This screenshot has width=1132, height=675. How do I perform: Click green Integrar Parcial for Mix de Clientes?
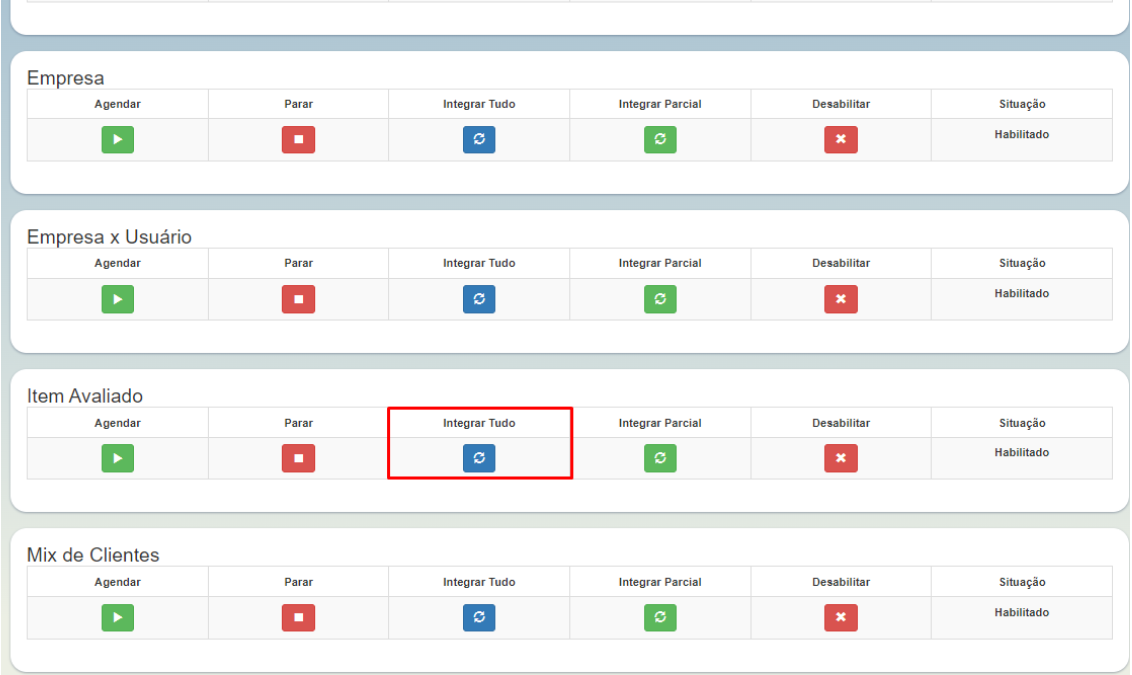[x=660, y=617]
